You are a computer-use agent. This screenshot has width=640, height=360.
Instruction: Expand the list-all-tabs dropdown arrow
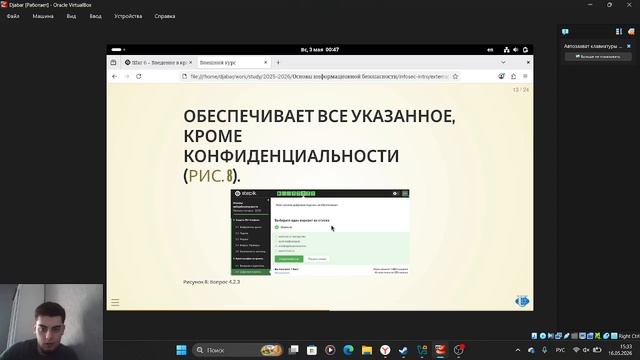point(503,62)
